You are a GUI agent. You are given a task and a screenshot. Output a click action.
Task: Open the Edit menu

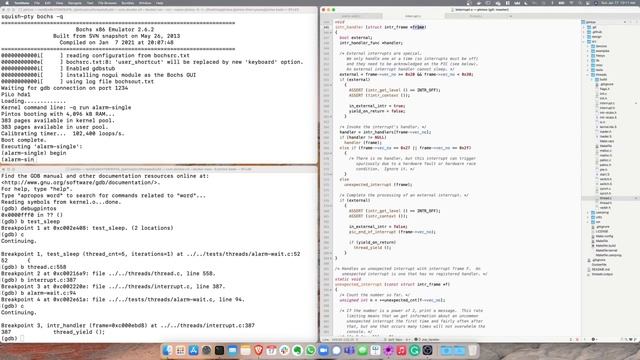point(48,3)
